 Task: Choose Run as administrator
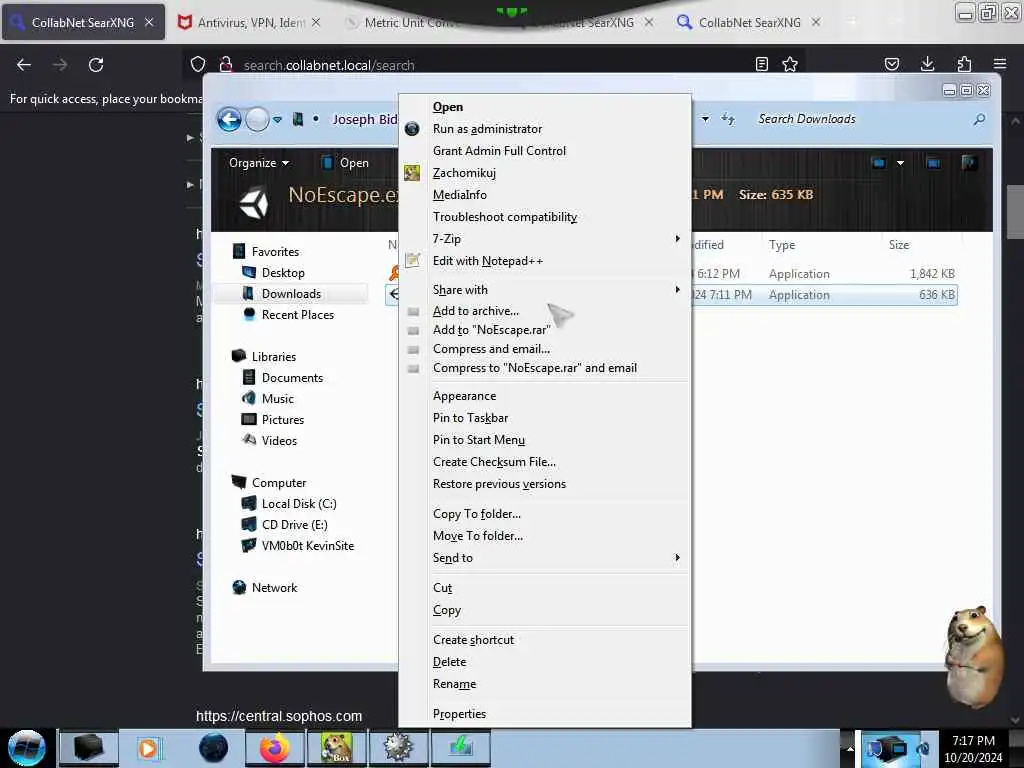[x=545, y=129]
